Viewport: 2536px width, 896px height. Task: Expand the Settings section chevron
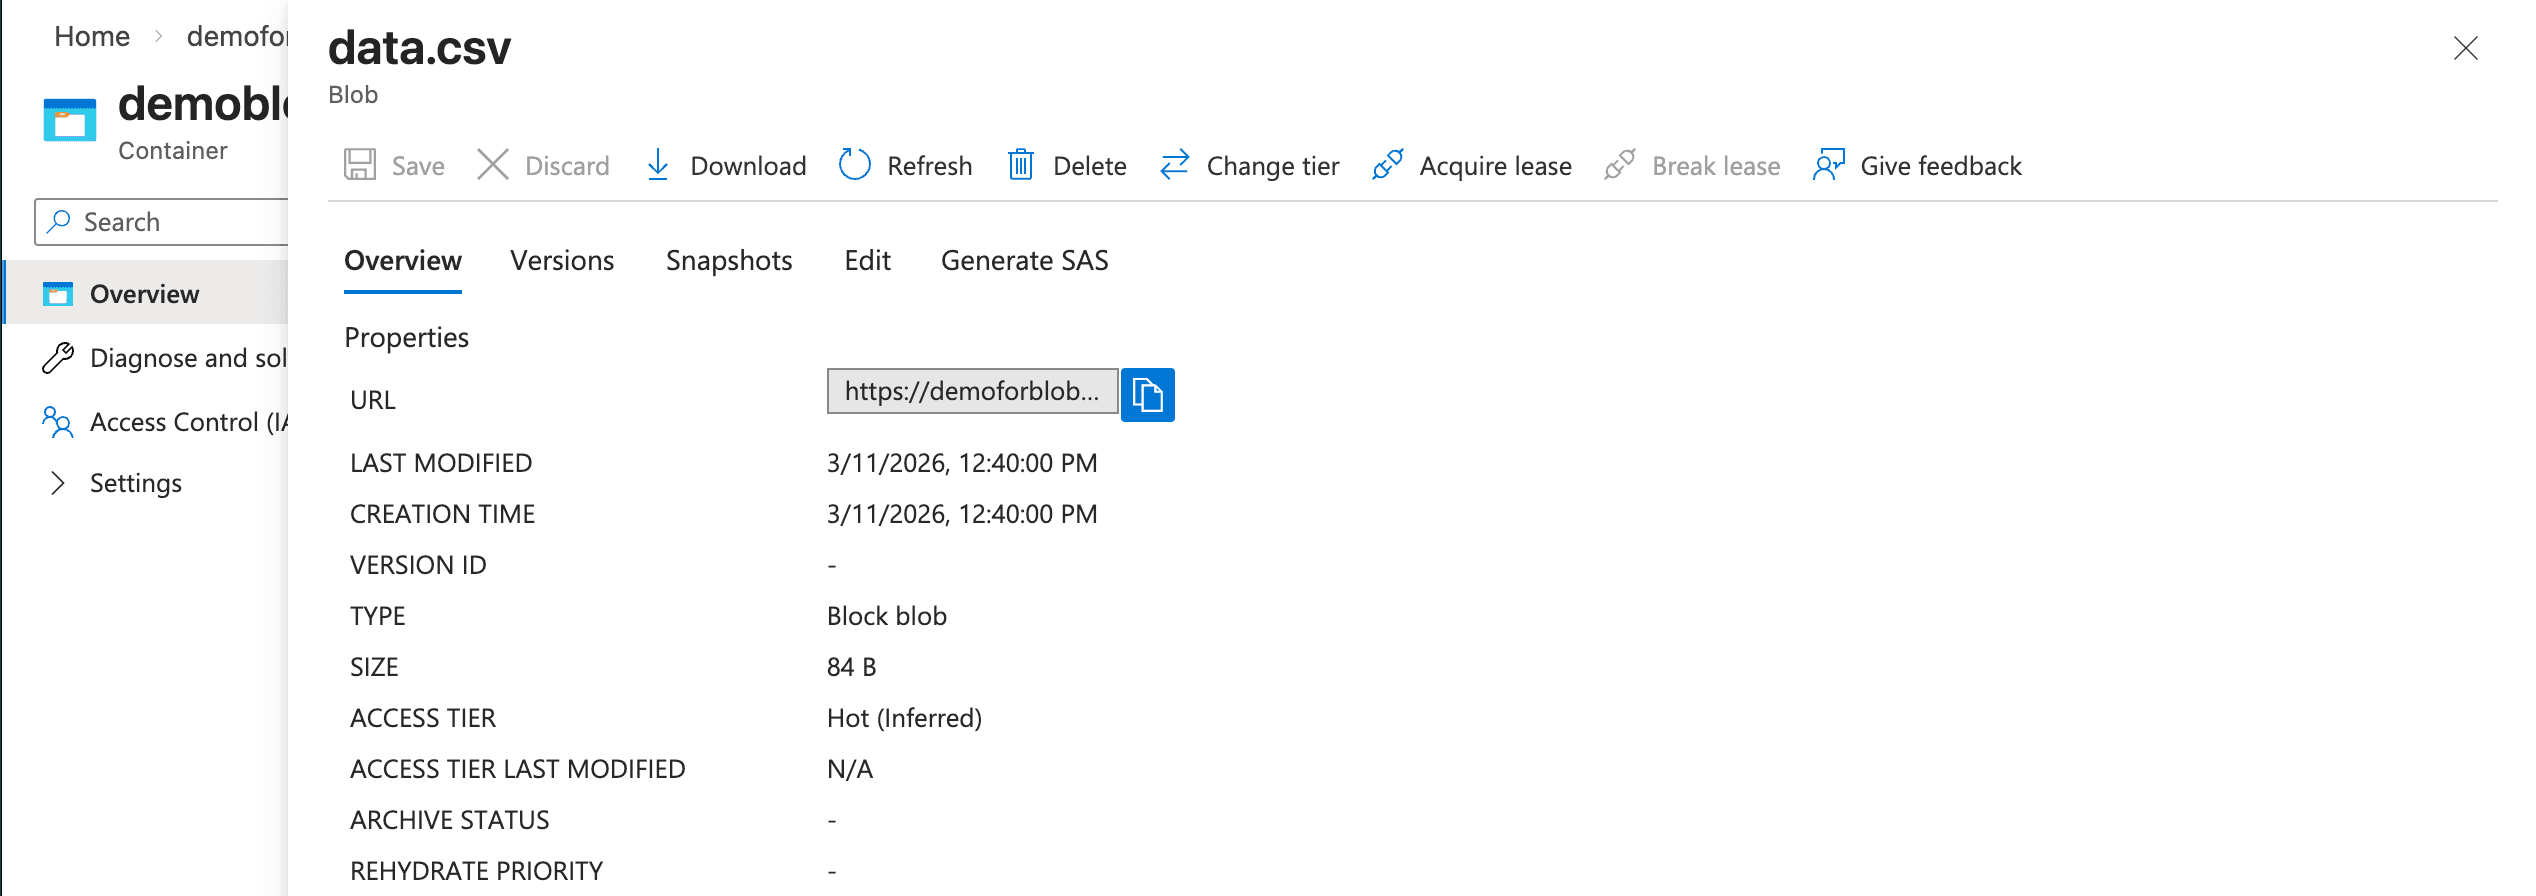pos(58,483)
